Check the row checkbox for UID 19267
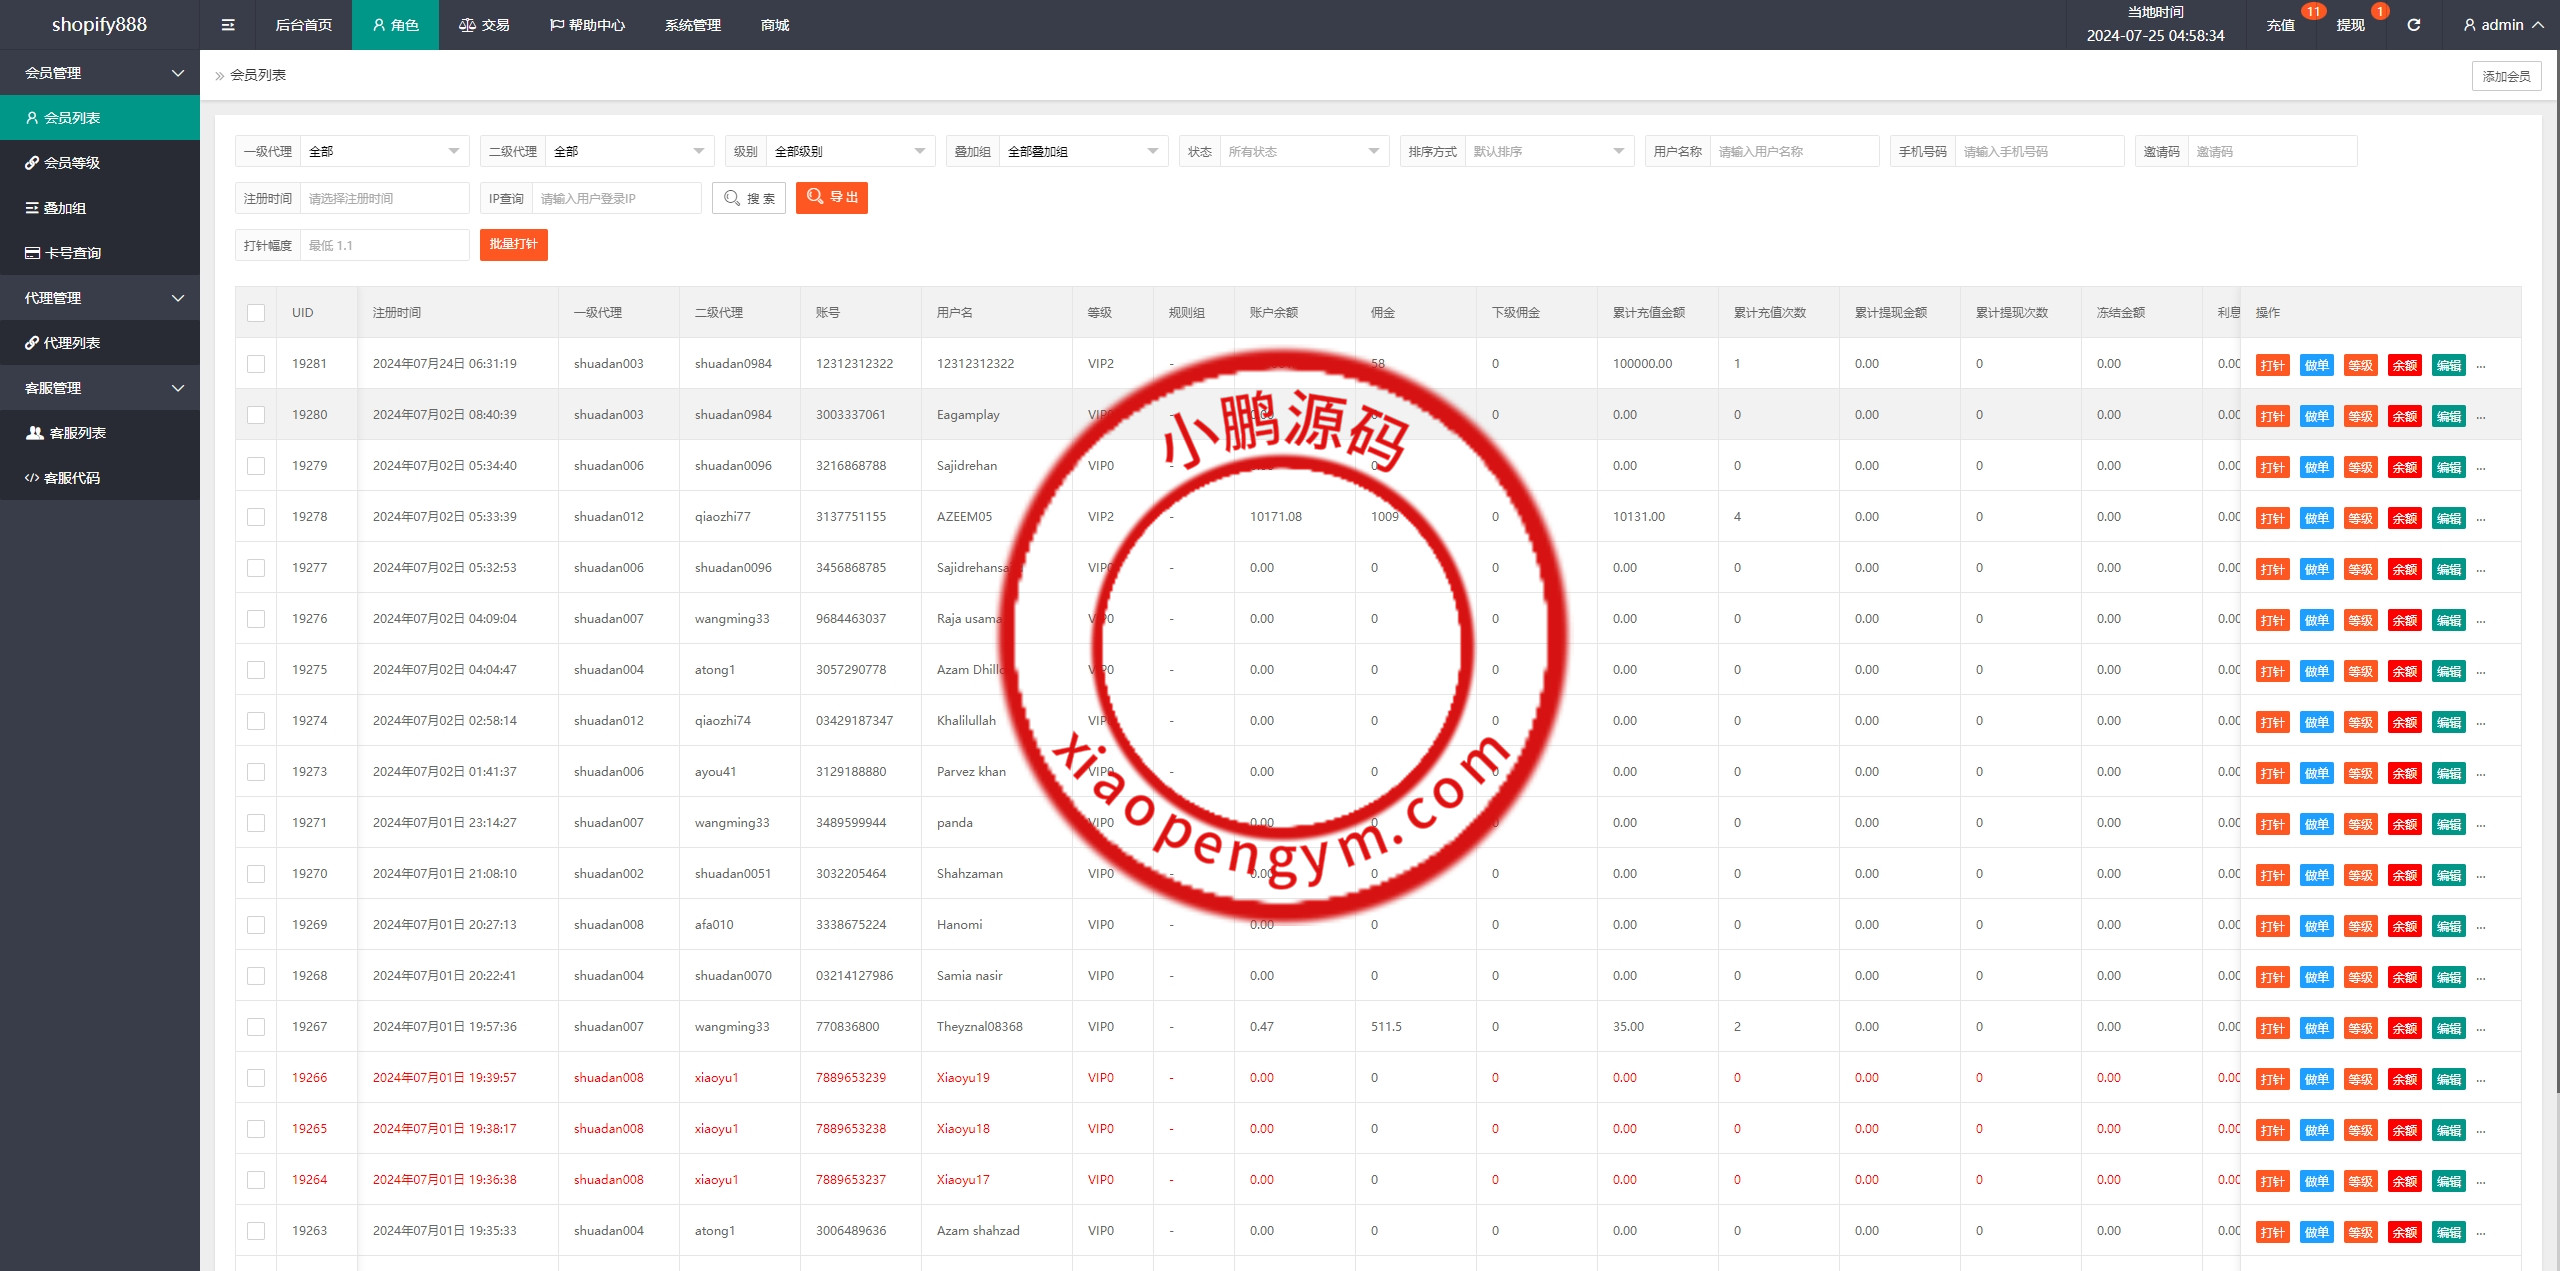Viewport: 2560px width, 1271px height. pyautogui.click(x=256, y=1027)
